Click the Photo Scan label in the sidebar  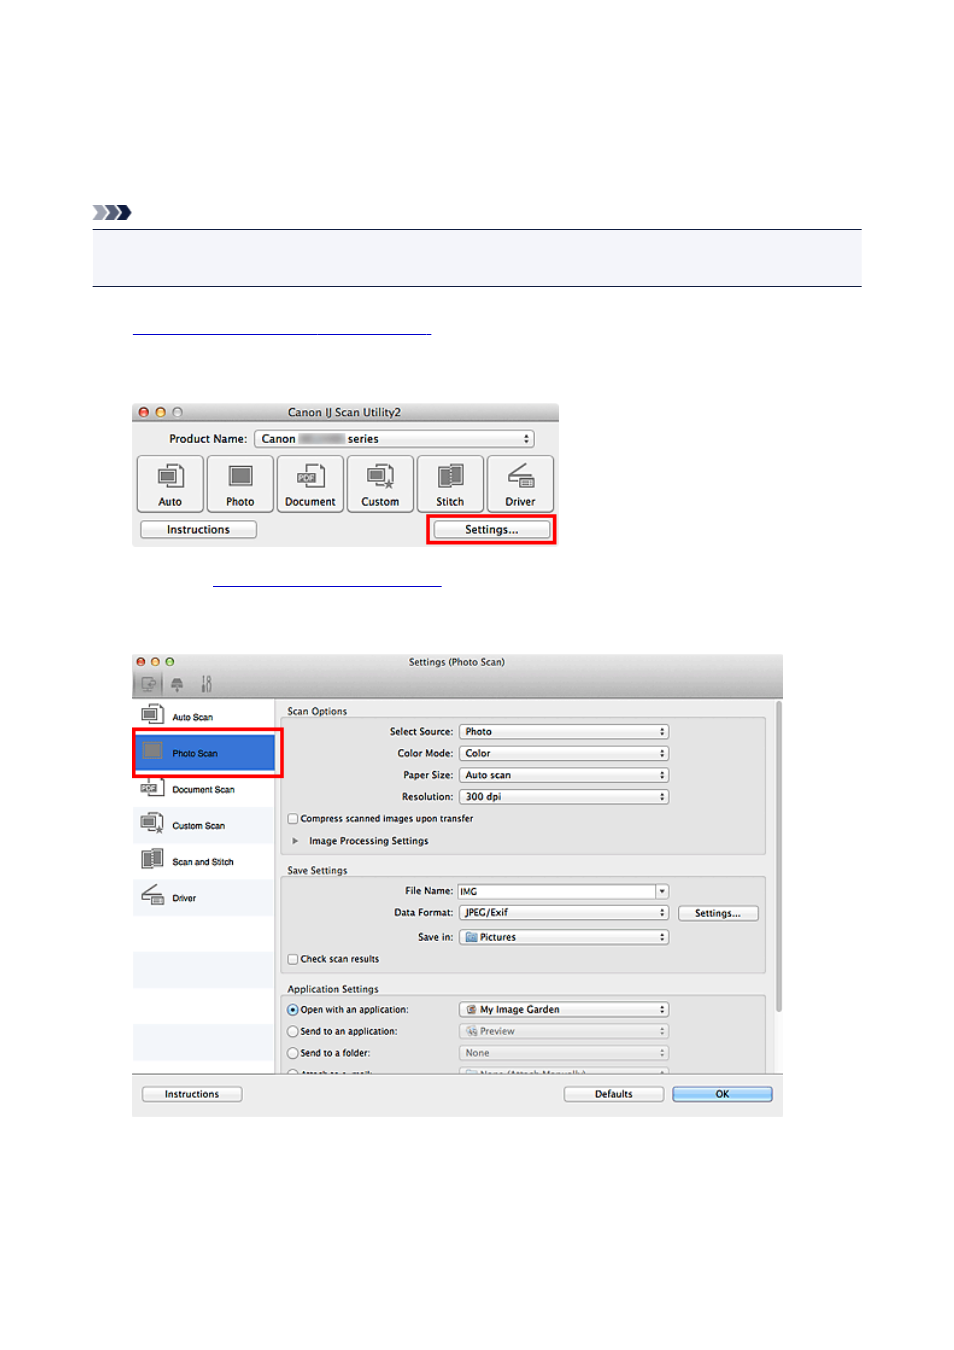point(194,754)
